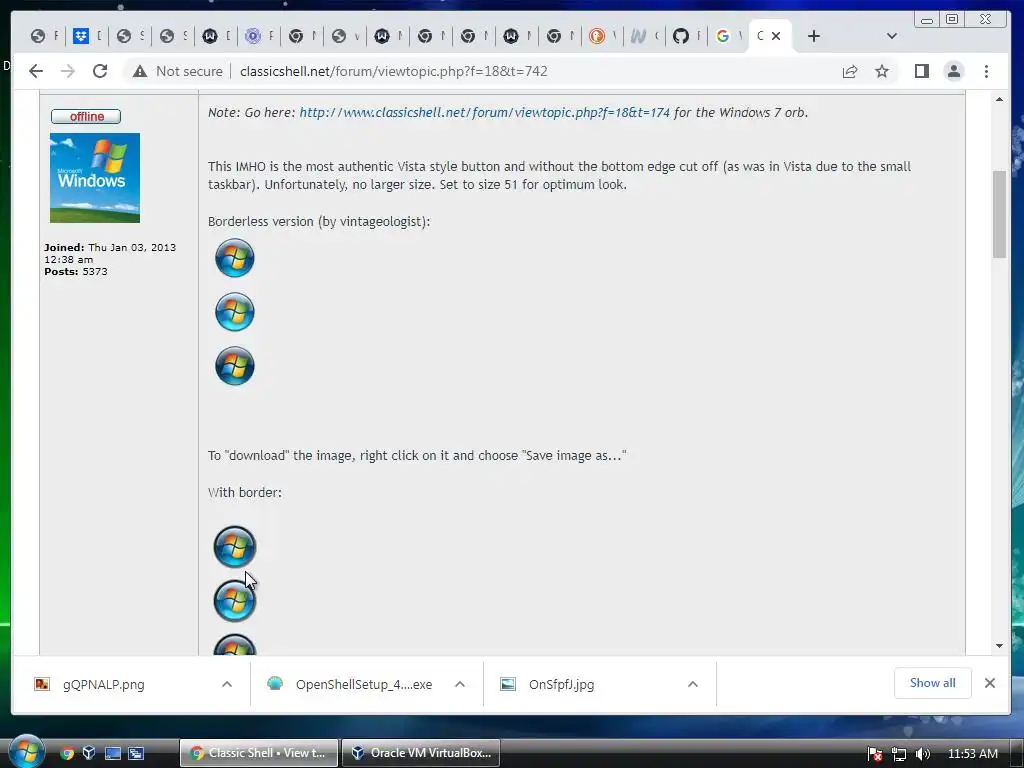Click 'Borderless version (by vintageologist):' text

(x=319, y=221)
